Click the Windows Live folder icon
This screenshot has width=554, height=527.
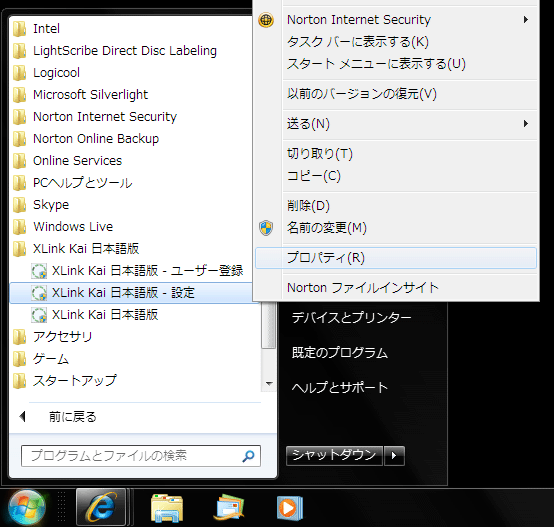19,227
